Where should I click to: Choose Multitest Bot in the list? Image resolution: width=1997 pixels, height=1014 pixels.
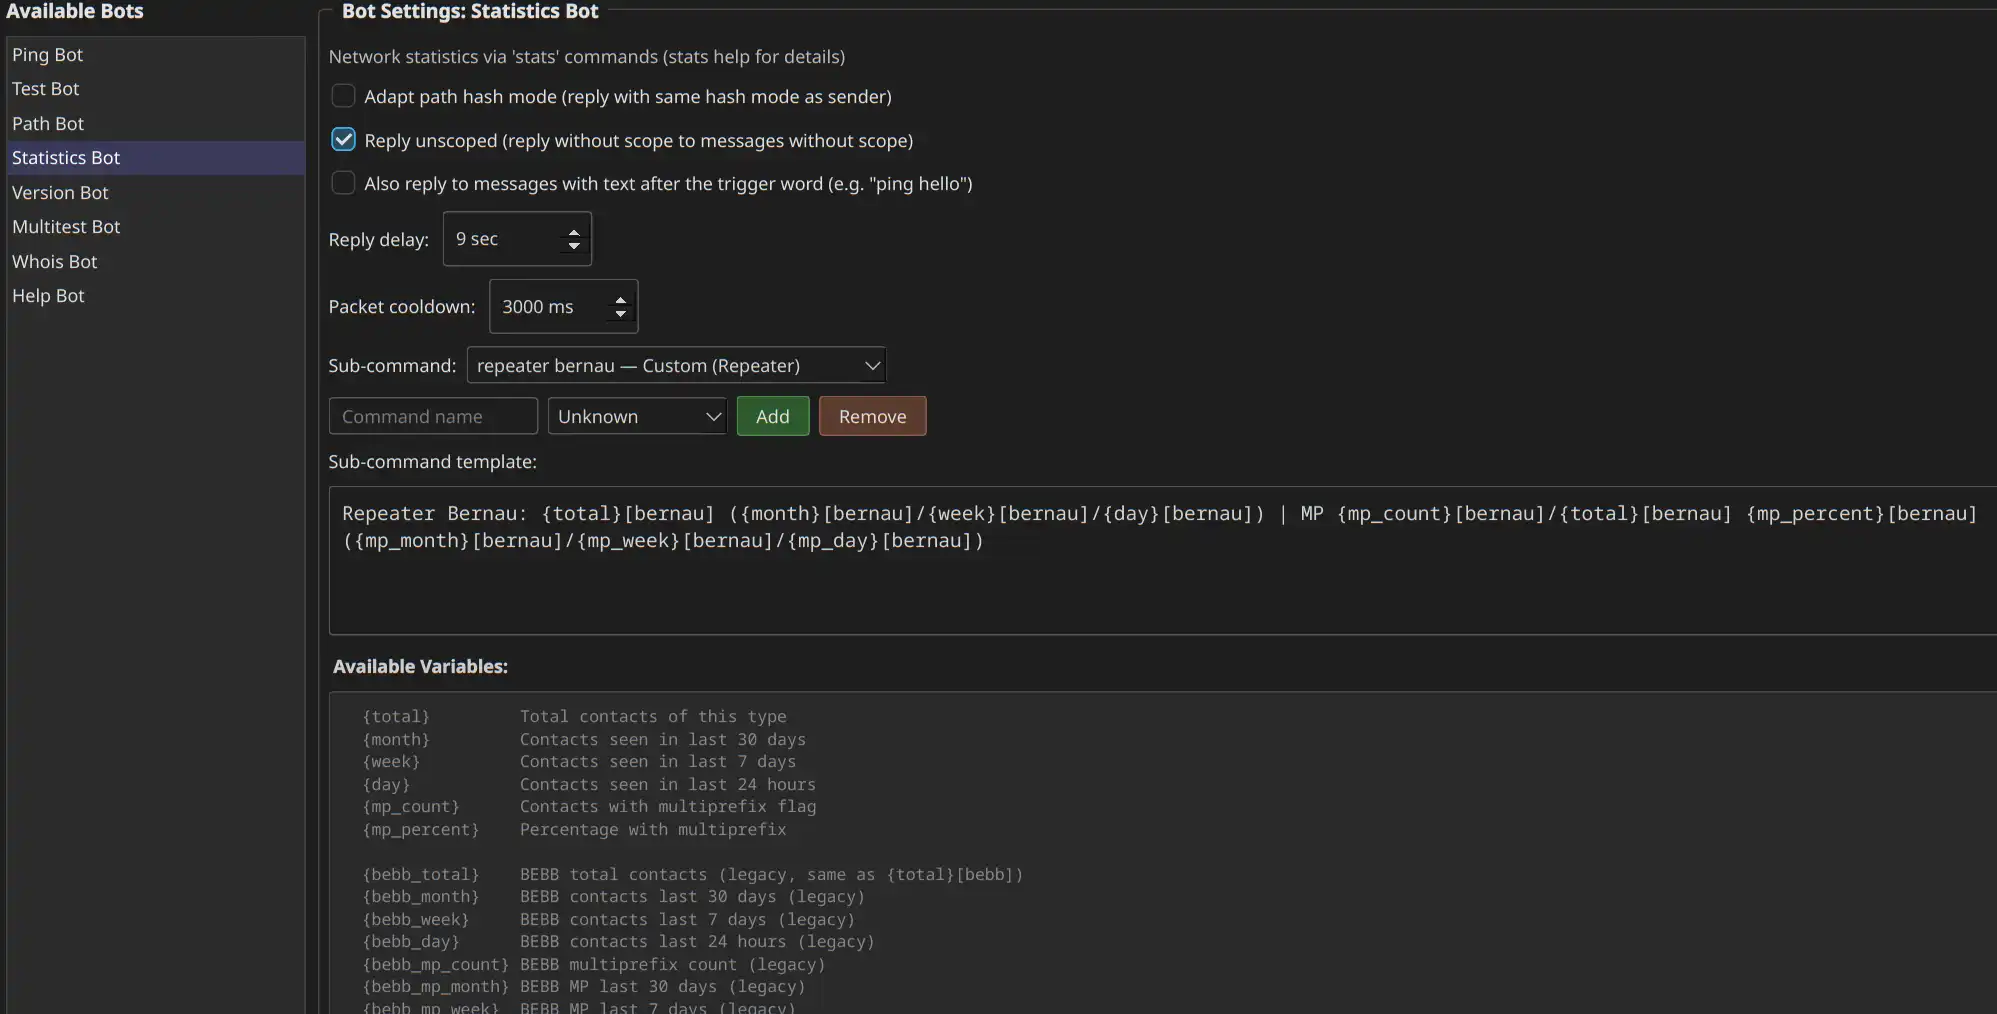pyautogui.click(x=66, y=227)
